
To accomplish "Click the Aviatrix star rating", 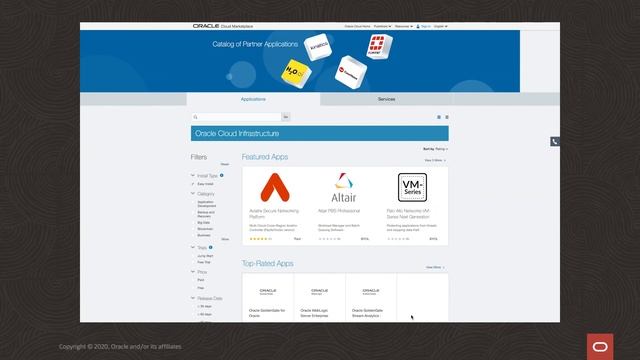I will pyautogui.click(x=258, y=239).
